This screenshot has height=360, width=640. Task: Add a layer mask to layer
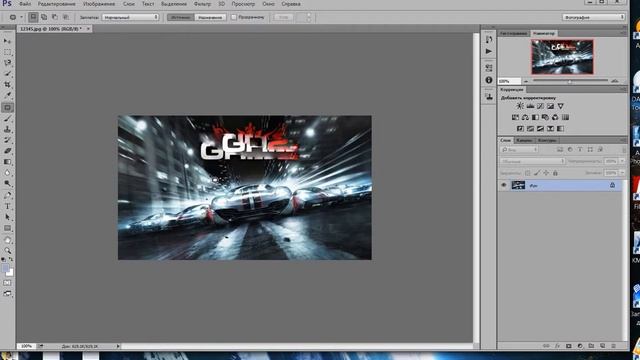click(x=569, y=346)
